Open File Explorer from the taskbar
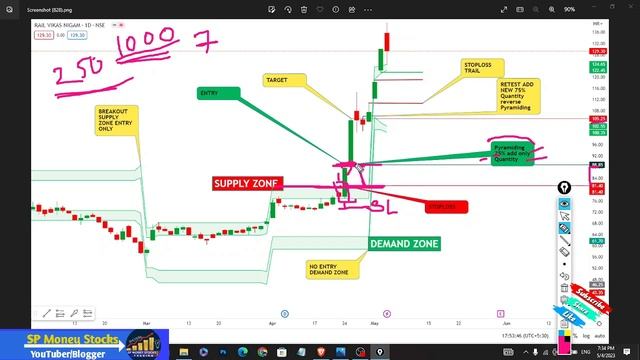This screenshot has height=360, width=640. point(184,352)
